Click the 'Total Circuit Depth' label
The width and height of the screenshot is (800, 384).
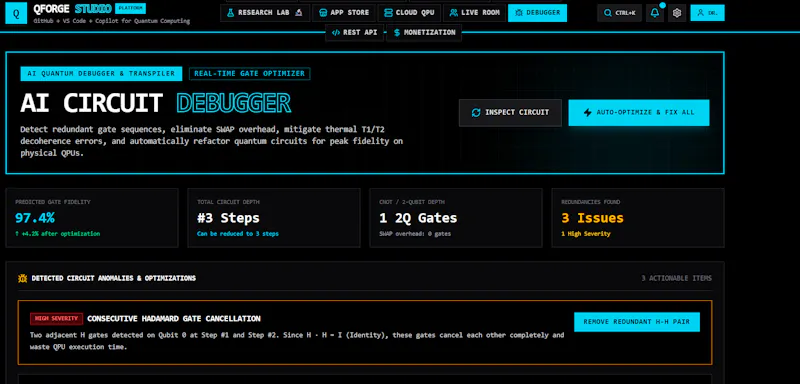click(228, 202)
